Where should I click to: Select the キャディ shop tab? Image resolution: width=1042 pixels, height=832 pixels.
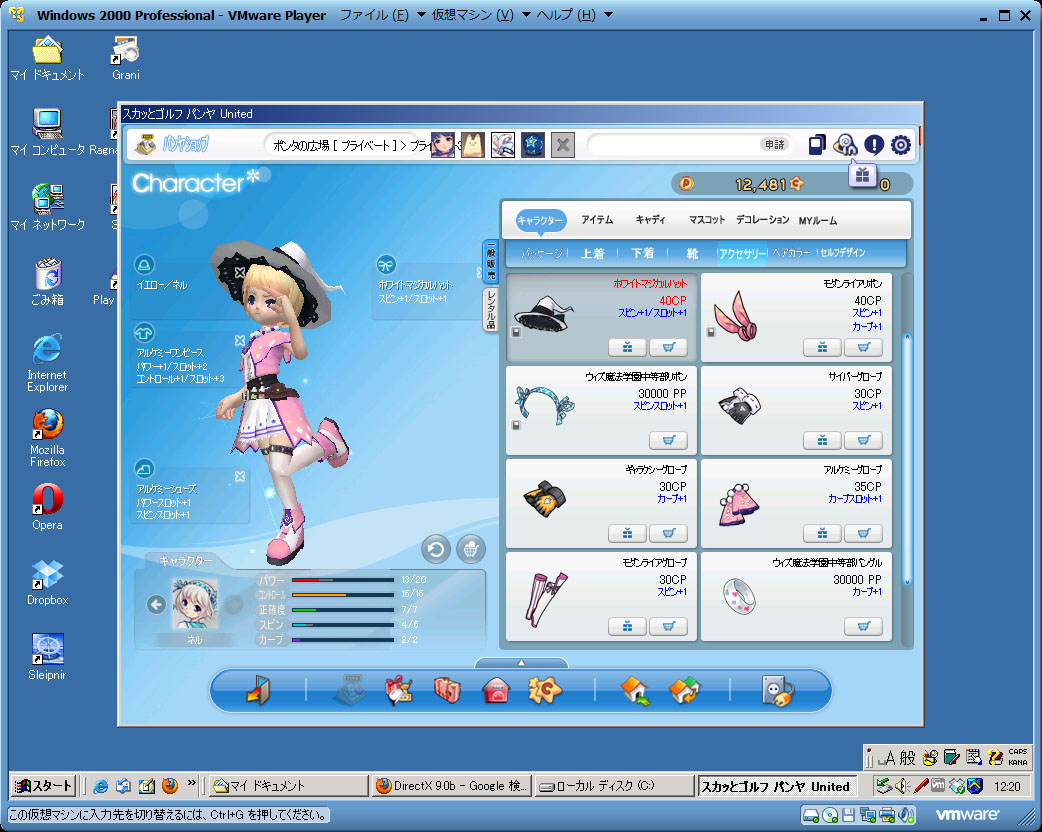[x=650, y=220]
